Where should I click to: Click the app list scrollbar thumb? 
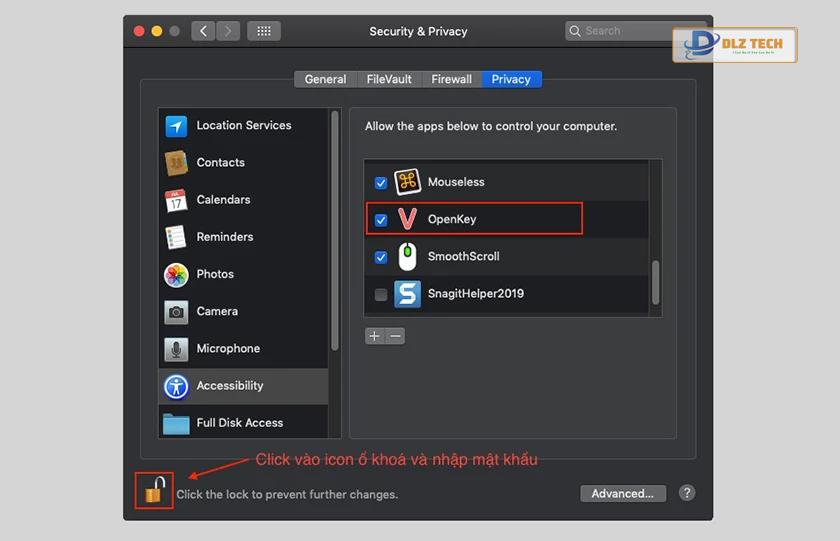(655, 282)
